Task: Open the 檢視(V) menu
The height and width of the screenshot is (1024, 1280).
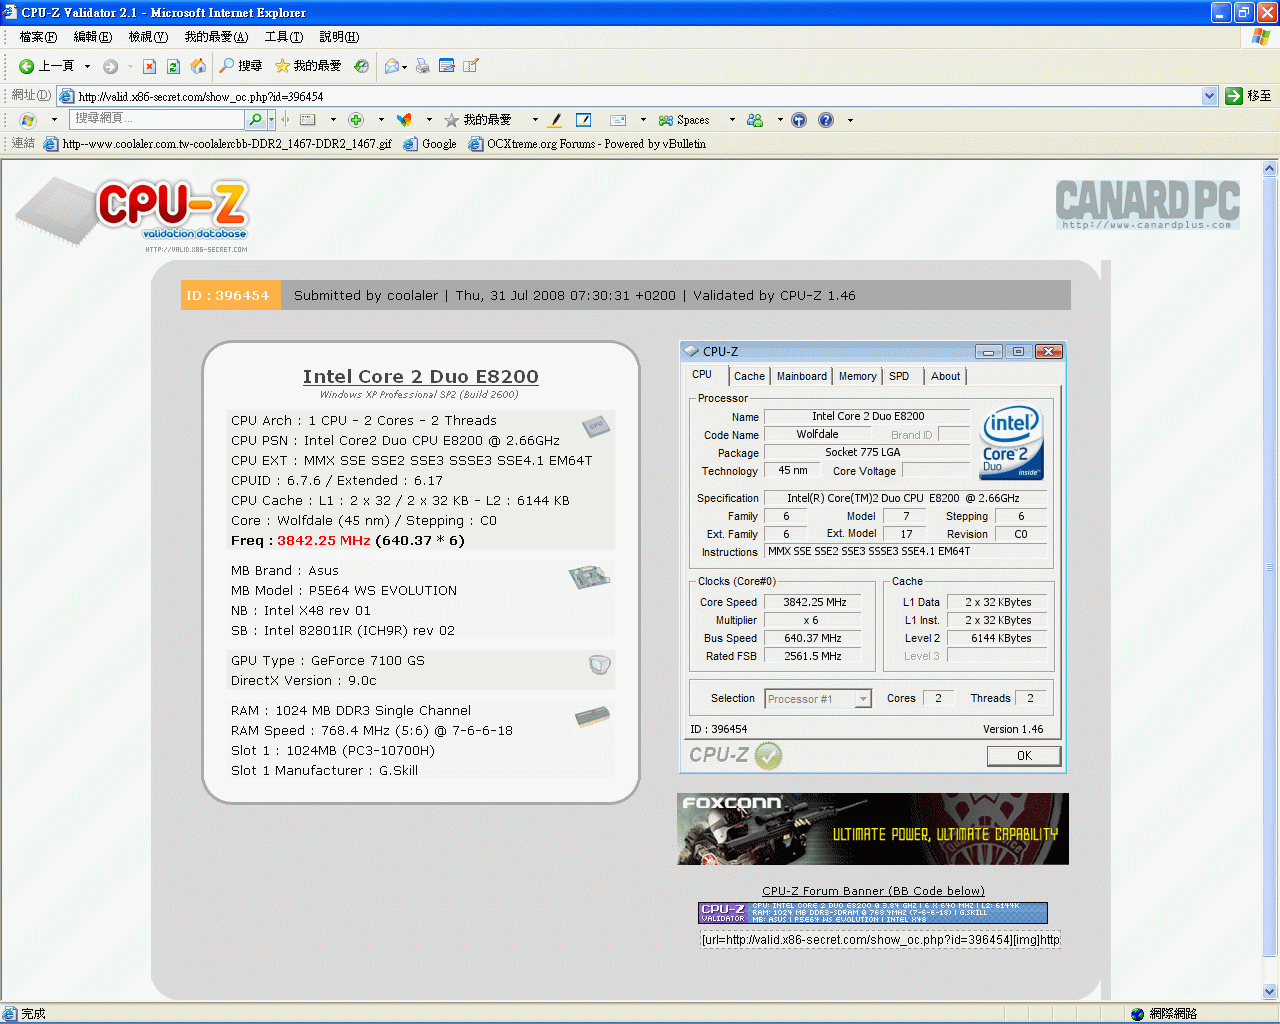Action: pos(148,37)
